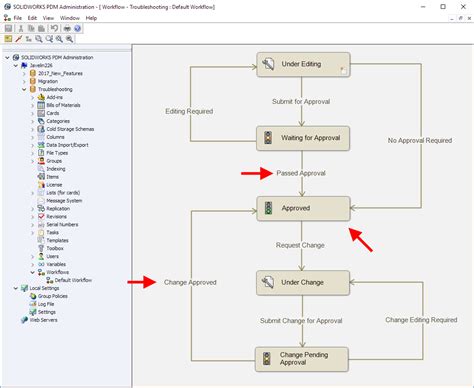Click the blue Help question-mark icon
Screen dimensions: 474x388
pyautogui.click(x=77, y=28)
